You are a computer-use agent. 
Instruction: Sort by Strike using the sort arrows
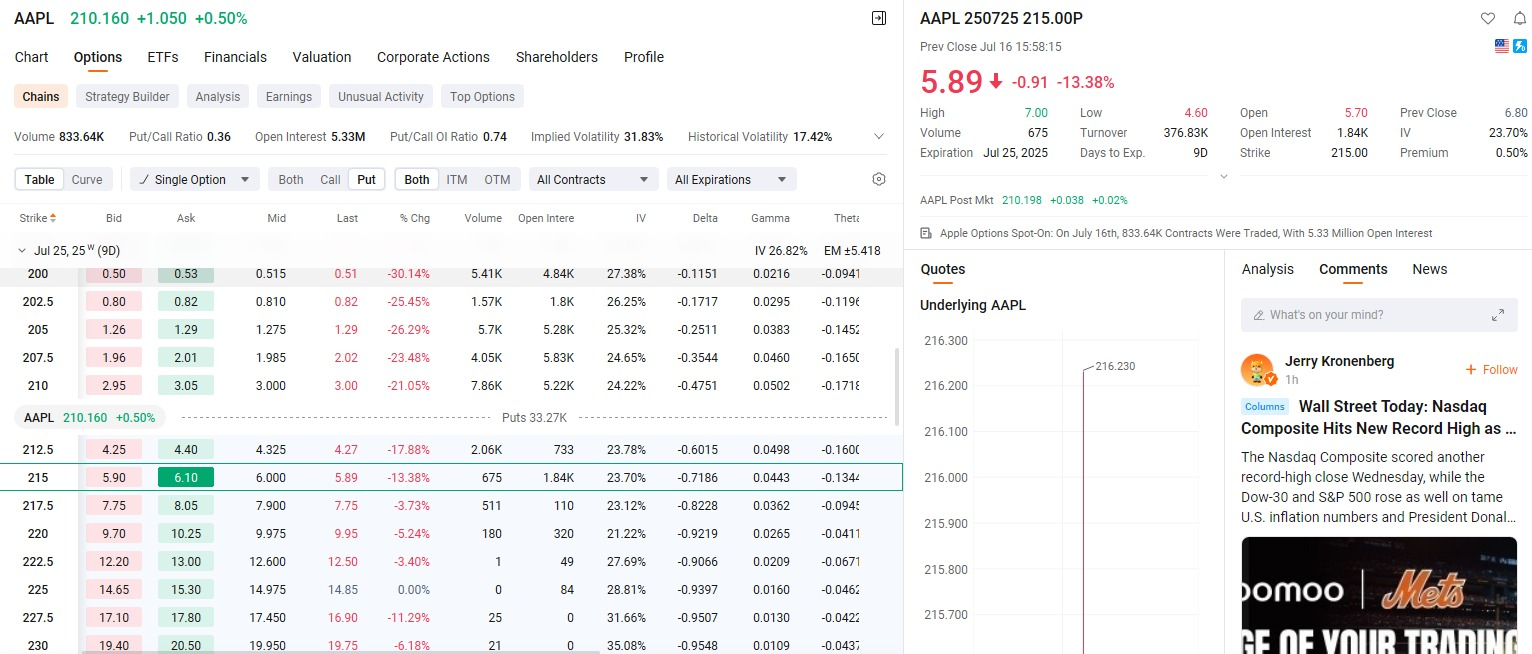click(53, 218)
